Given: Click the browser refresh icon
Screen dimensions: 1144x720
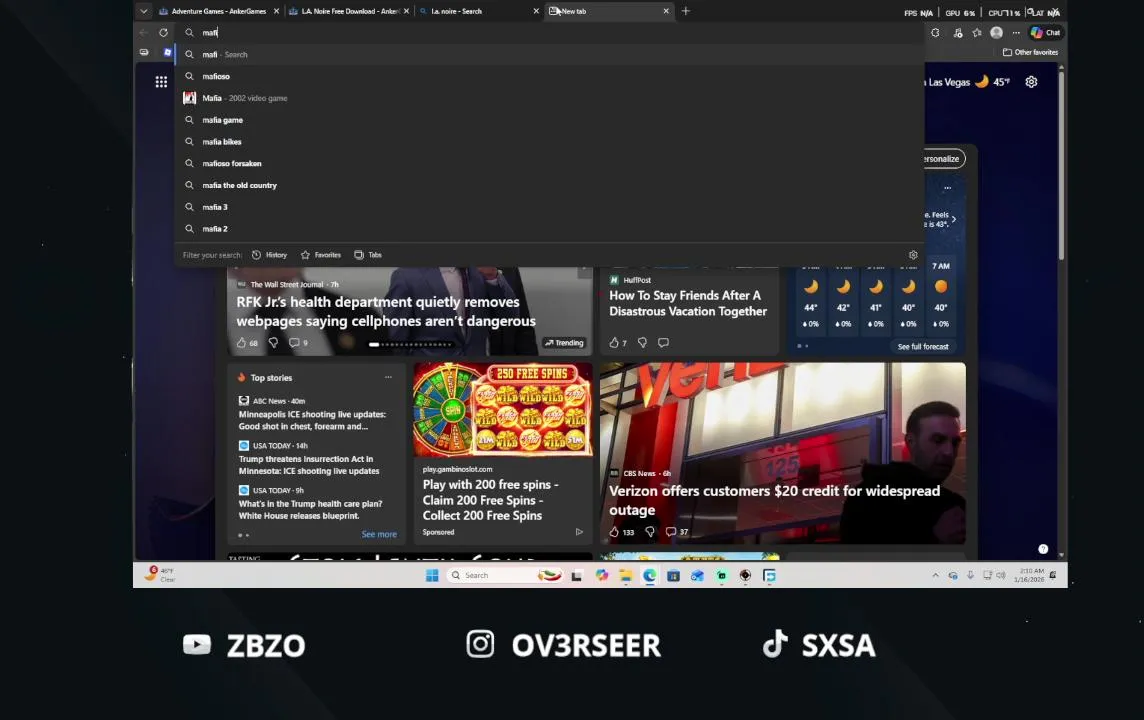Looking at the screenshot, I should point(163,32).
